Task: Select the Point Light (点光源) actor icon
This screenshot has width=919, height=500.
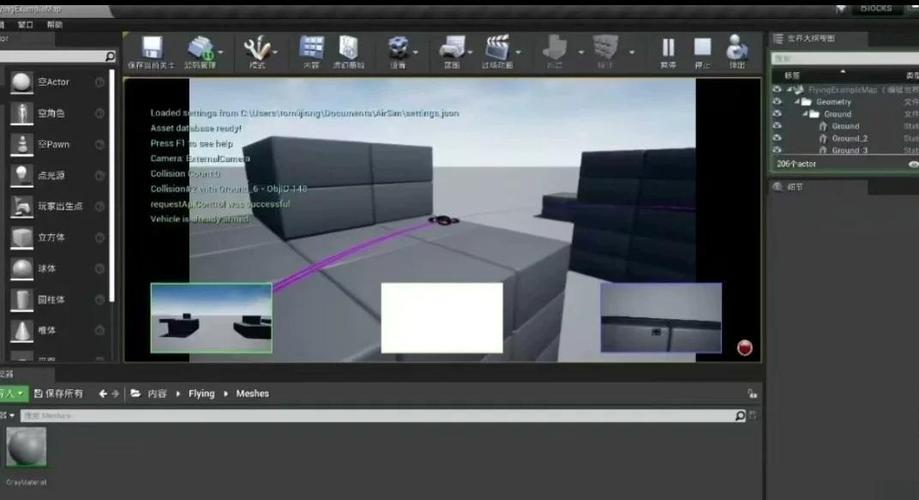Action: pyautogui.click(x=21, y=175)
